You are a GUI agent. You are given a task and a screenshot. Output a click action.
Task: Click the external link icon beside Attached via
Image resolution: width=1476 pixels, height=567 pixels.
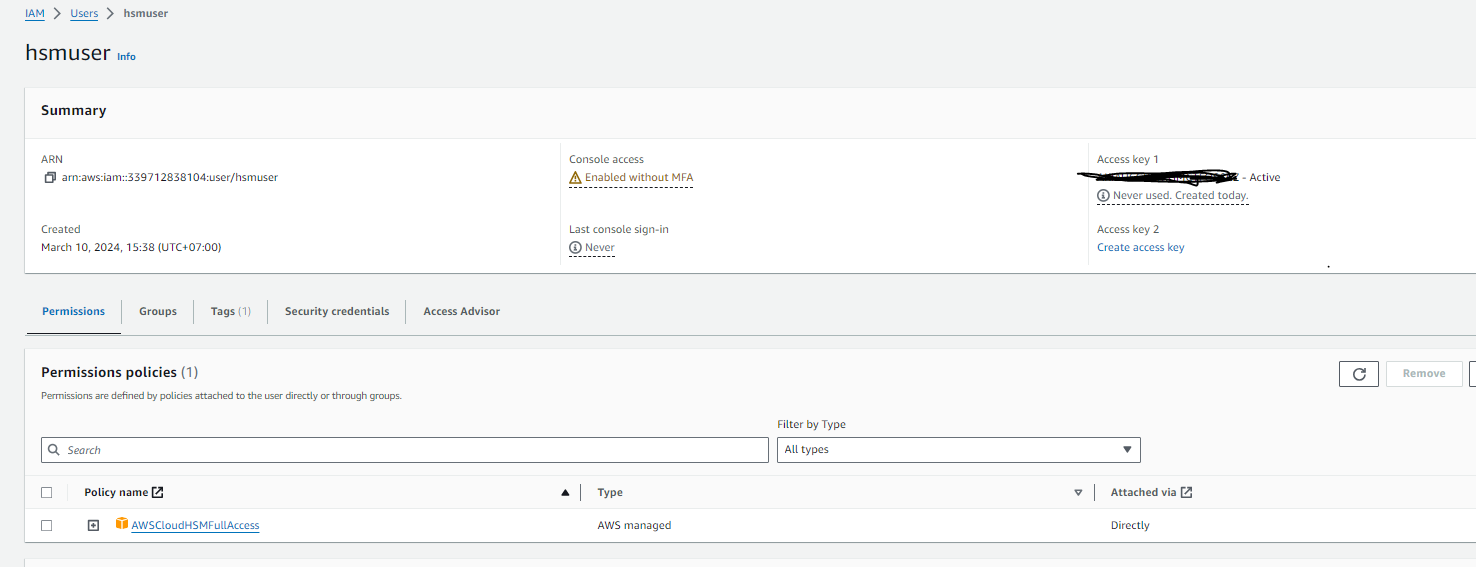pyautogui.click(x=1186, y=492)
